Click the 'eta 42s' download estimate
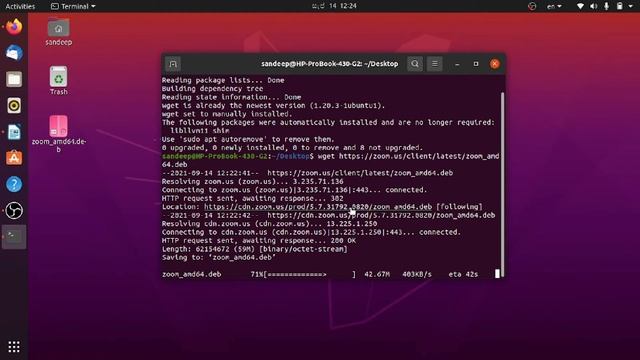 tap(463, 274)
